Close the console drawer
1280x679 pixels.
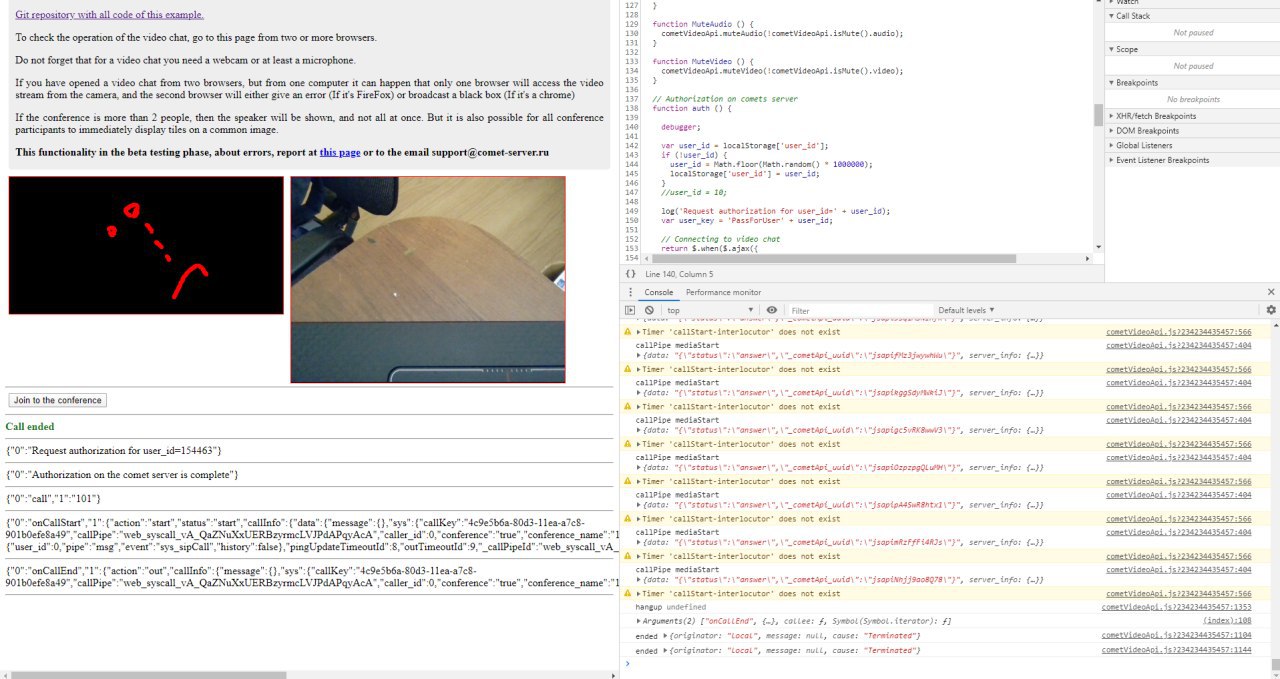point(1271,292)
